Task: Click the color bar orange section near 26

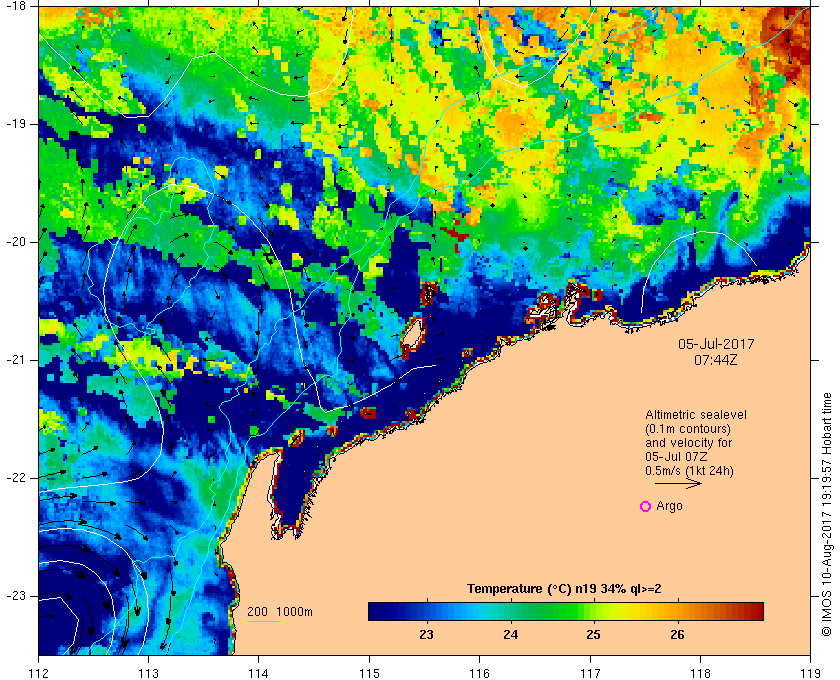Action: point(678,611)
